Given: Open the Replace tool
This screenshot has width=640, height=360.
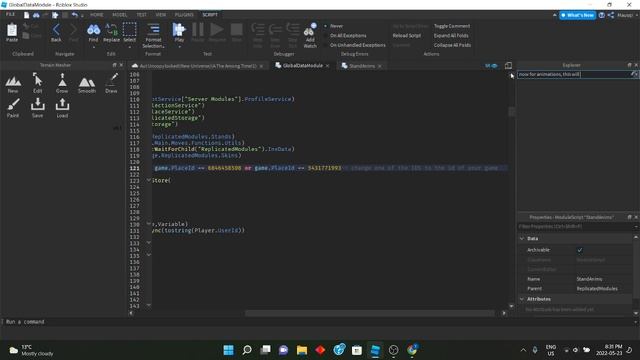Looking at the screenshot, I should 111,33.
